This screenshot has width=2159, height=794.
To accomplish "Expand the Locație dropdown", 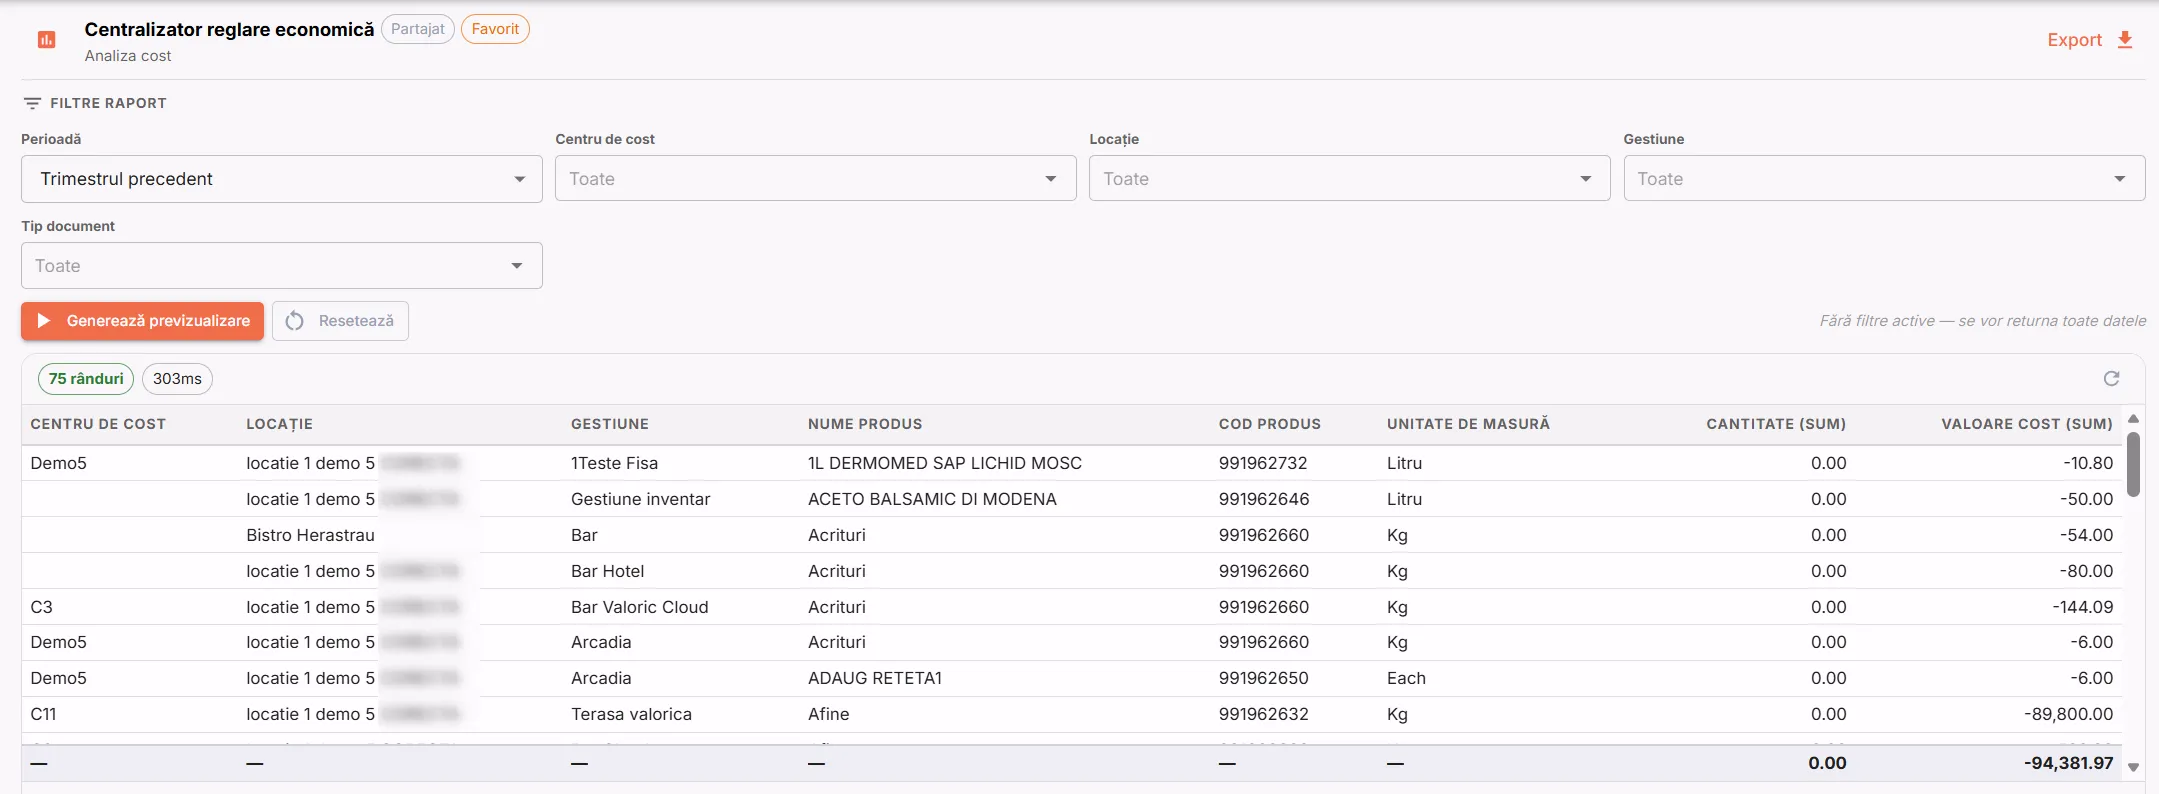I will 1349,179.
